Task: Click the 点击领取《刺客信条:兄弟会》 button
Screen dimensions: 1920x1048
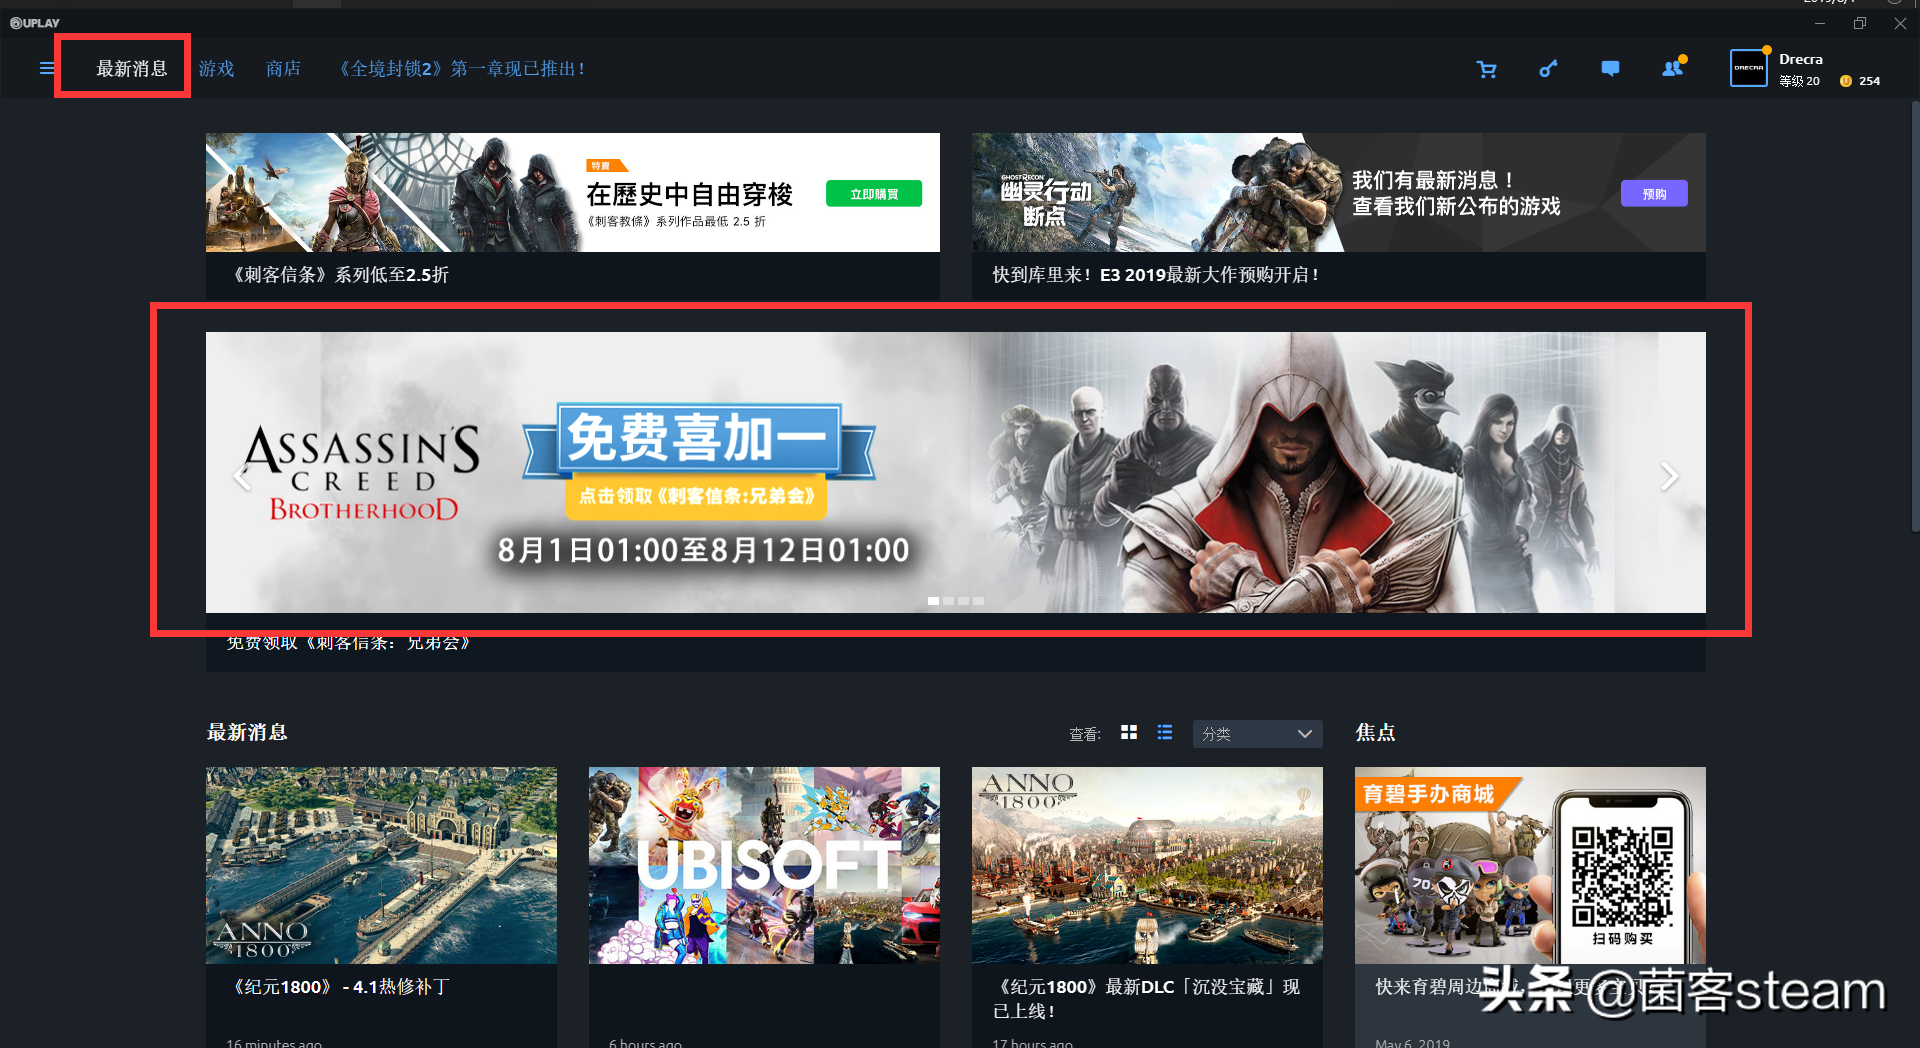Action: (x=696, y=496)
